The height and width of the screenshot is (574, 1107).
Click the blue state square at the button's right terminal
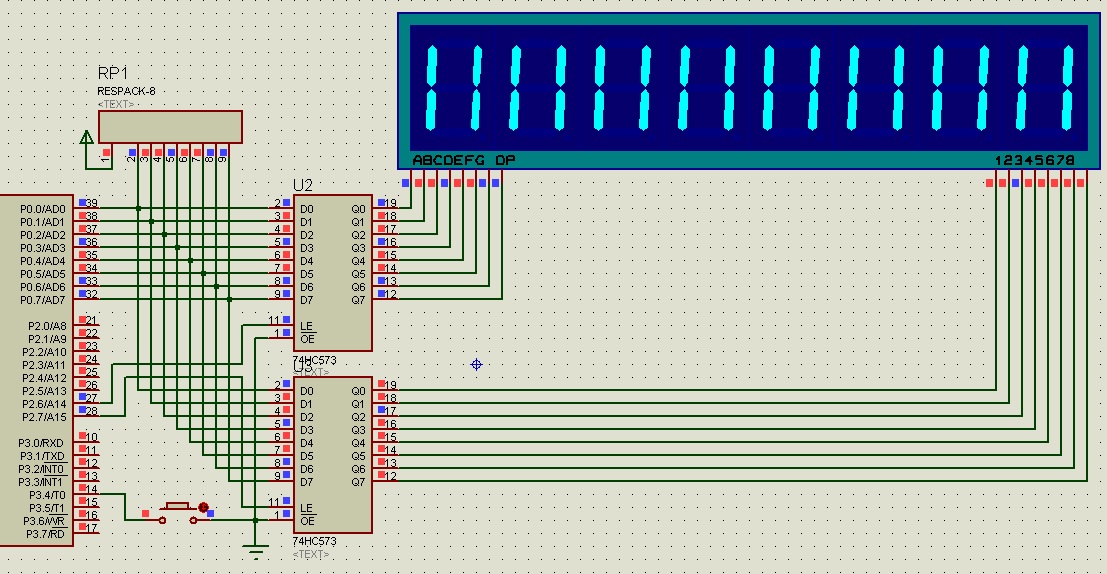click(x=210, y=513)
